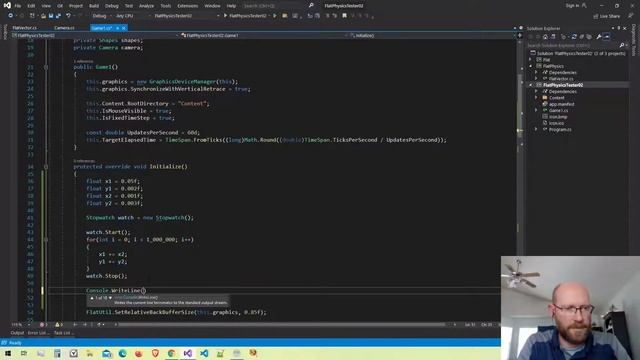The width and height of the screenshot is (640, 360).
Task: Collapse the FlatPhysics project node
Action: (x=531, y=66)
